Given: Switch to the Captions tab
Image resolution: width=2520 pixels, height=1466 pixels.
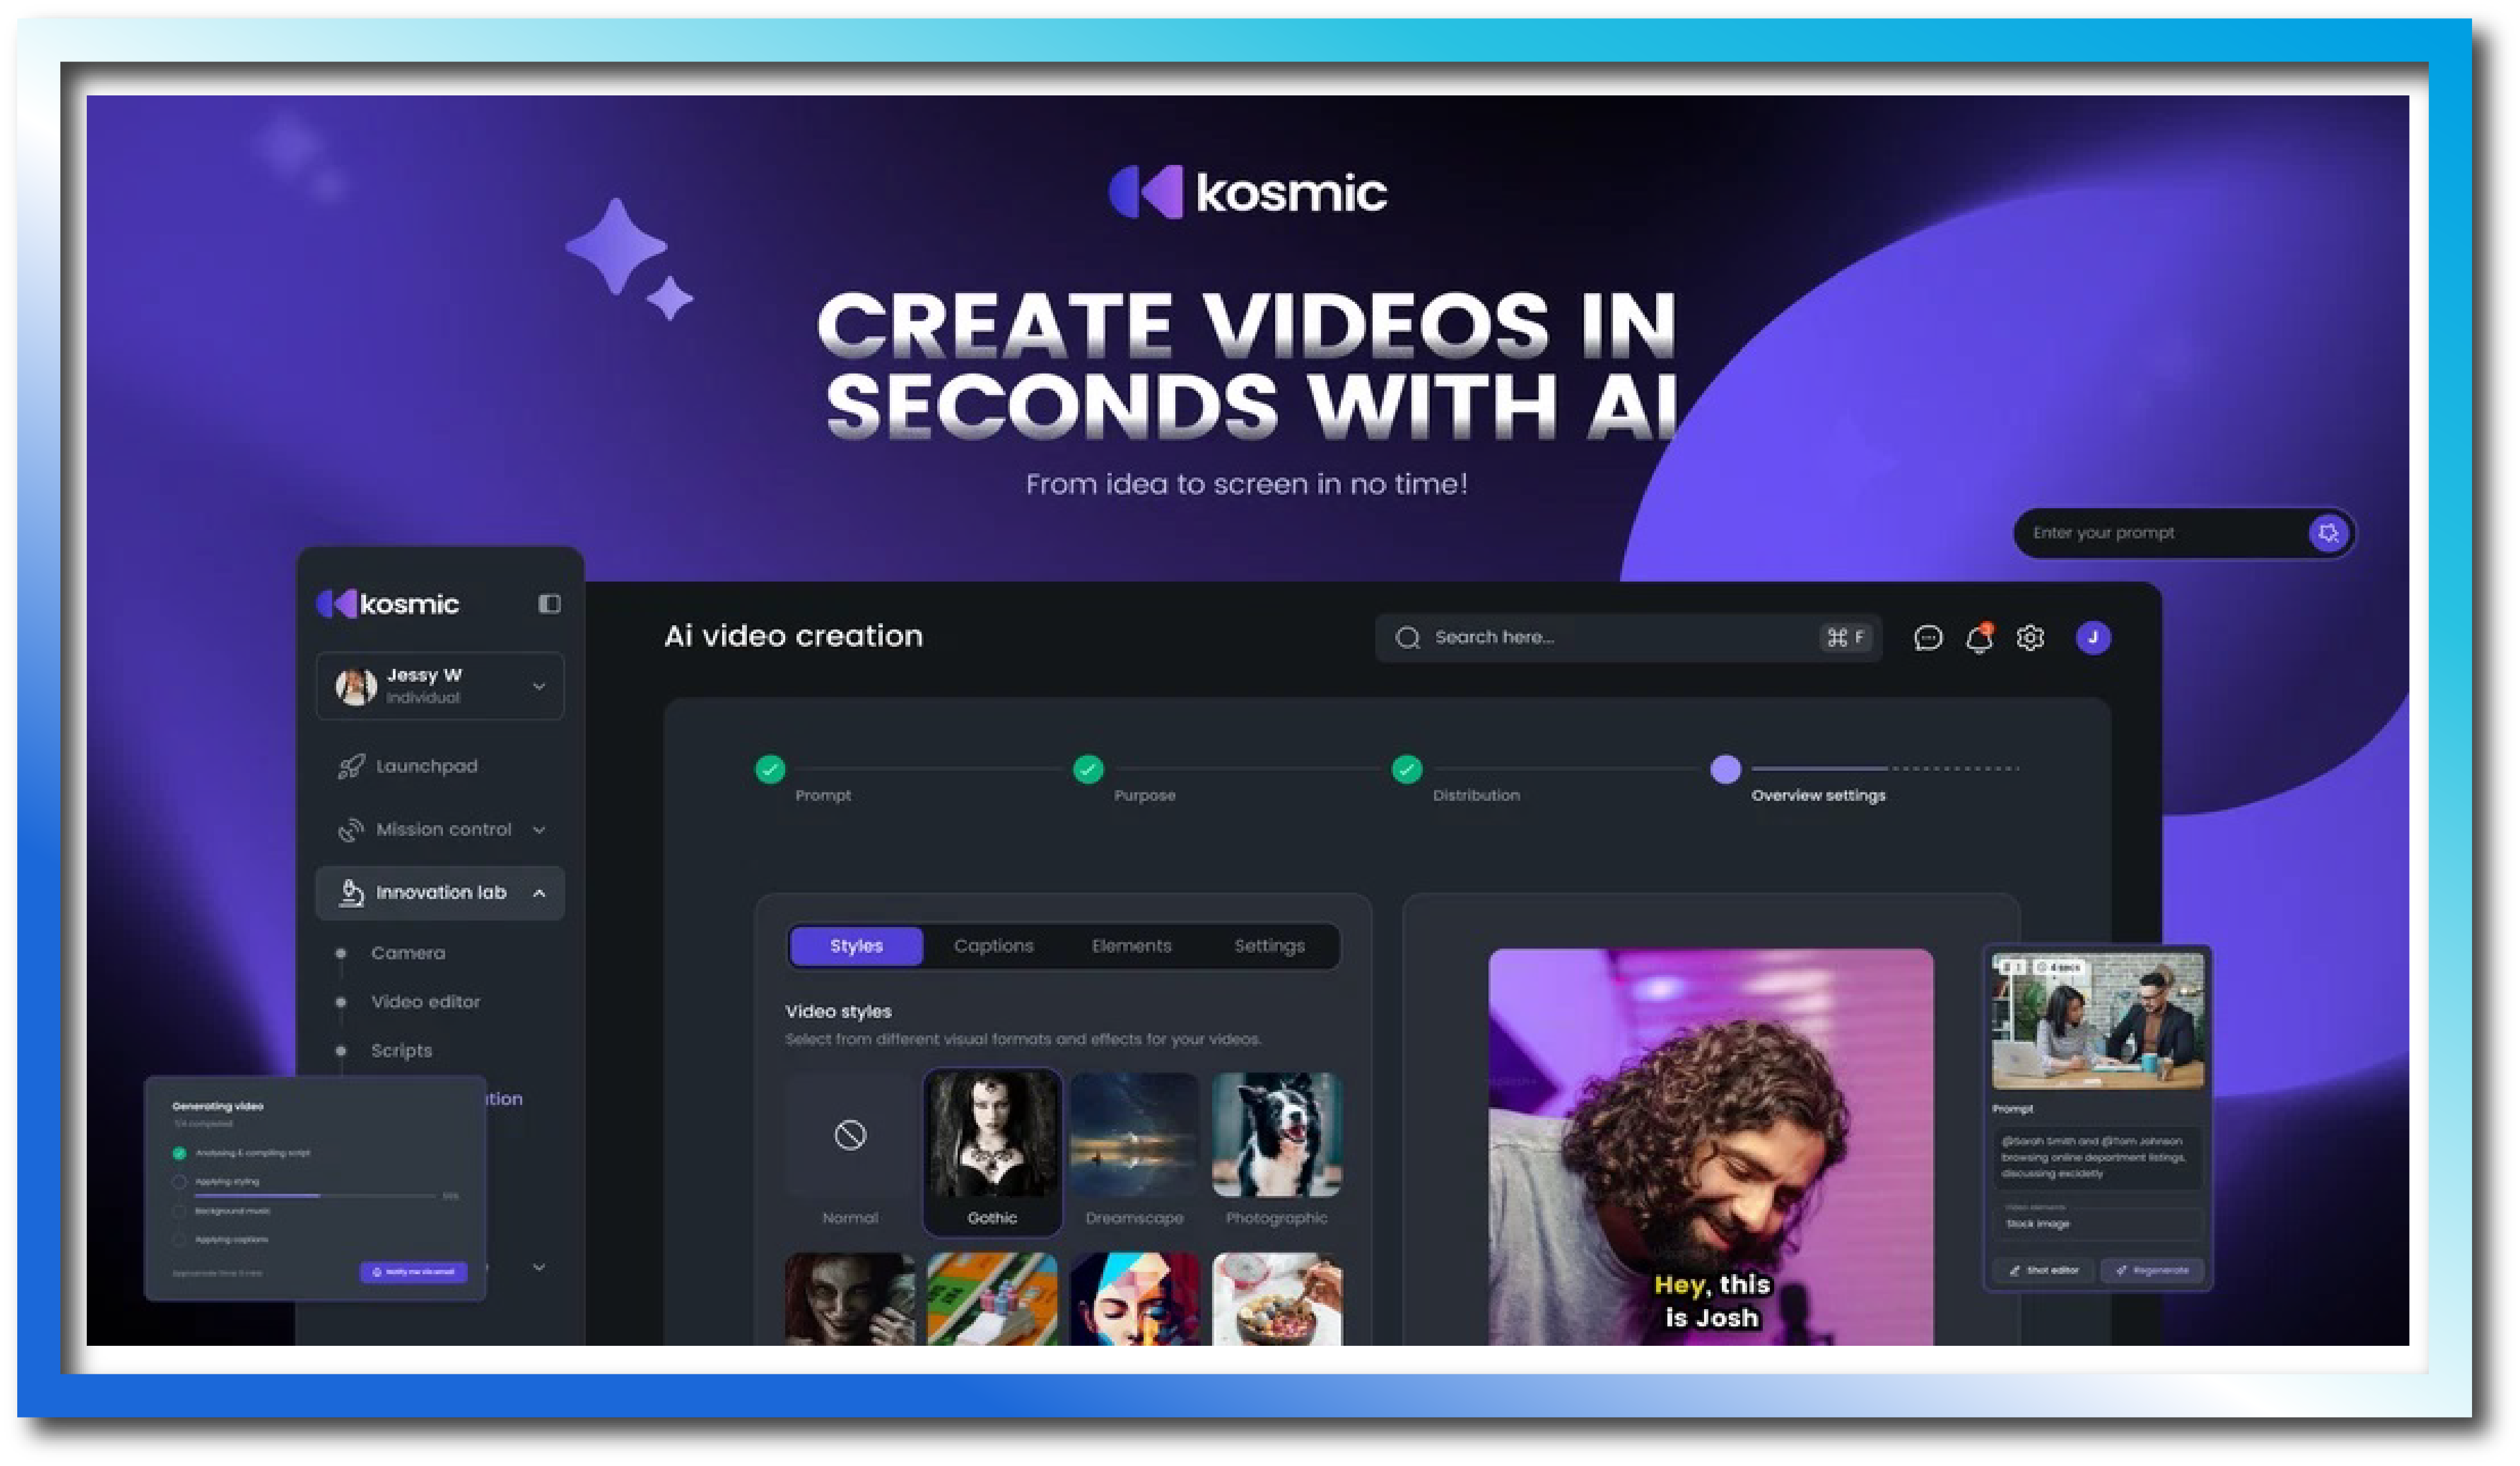Looking at the screenshot, I should [993, 945].
